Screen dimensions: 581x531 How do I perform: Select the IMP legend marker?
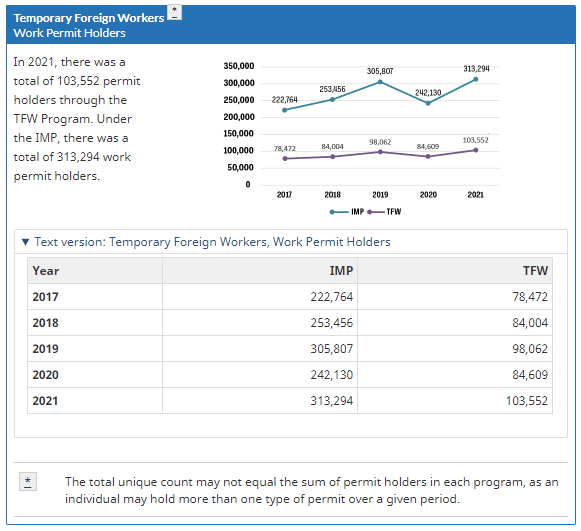[x=339, y=212]
